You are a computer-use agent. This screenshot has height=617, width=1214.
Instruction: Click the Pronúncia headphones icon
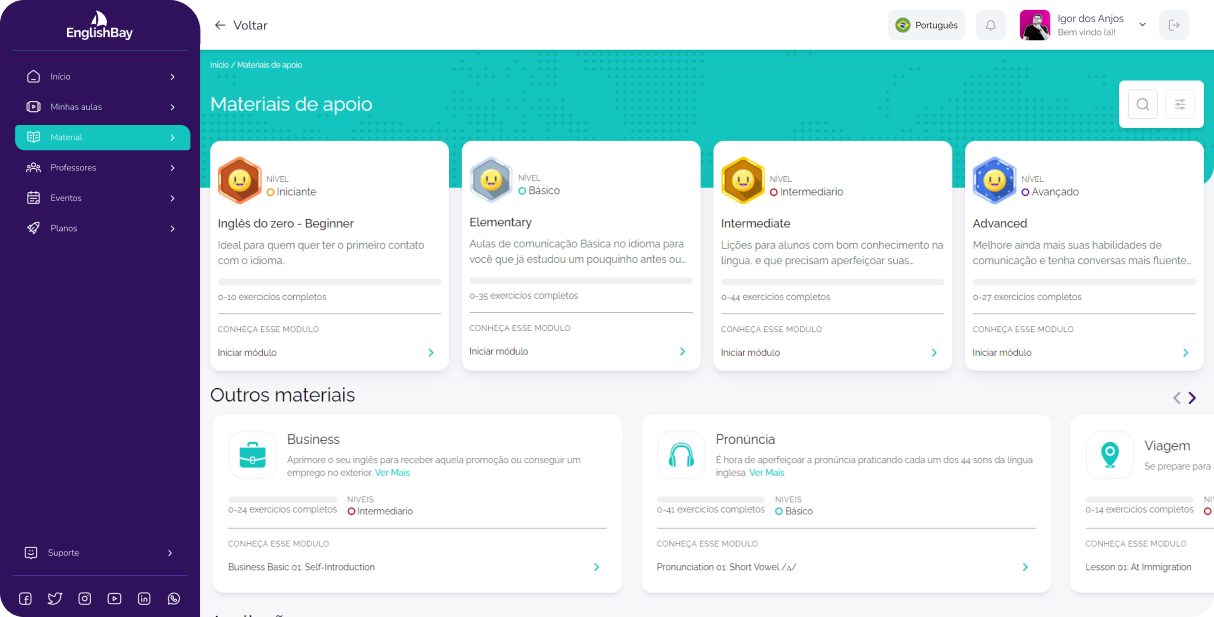tap(681, 455)
